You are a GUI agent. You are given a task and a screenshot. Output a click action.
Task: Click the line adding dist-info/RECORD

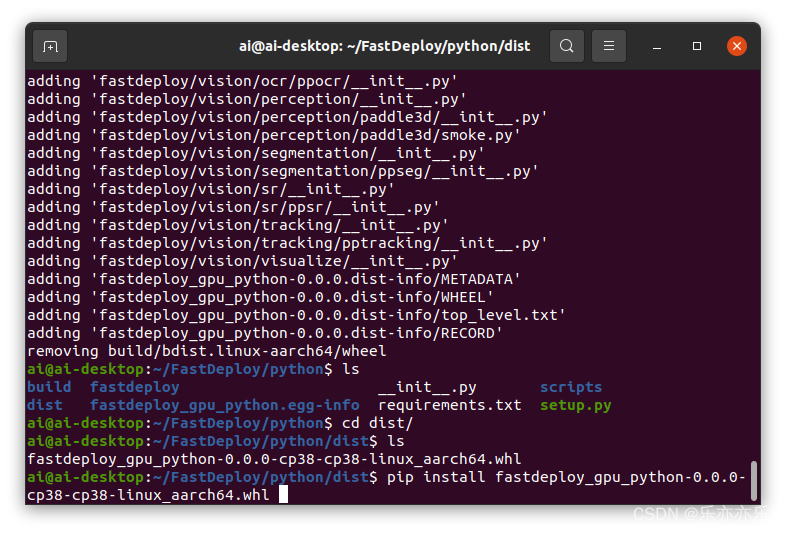[265, 333]
